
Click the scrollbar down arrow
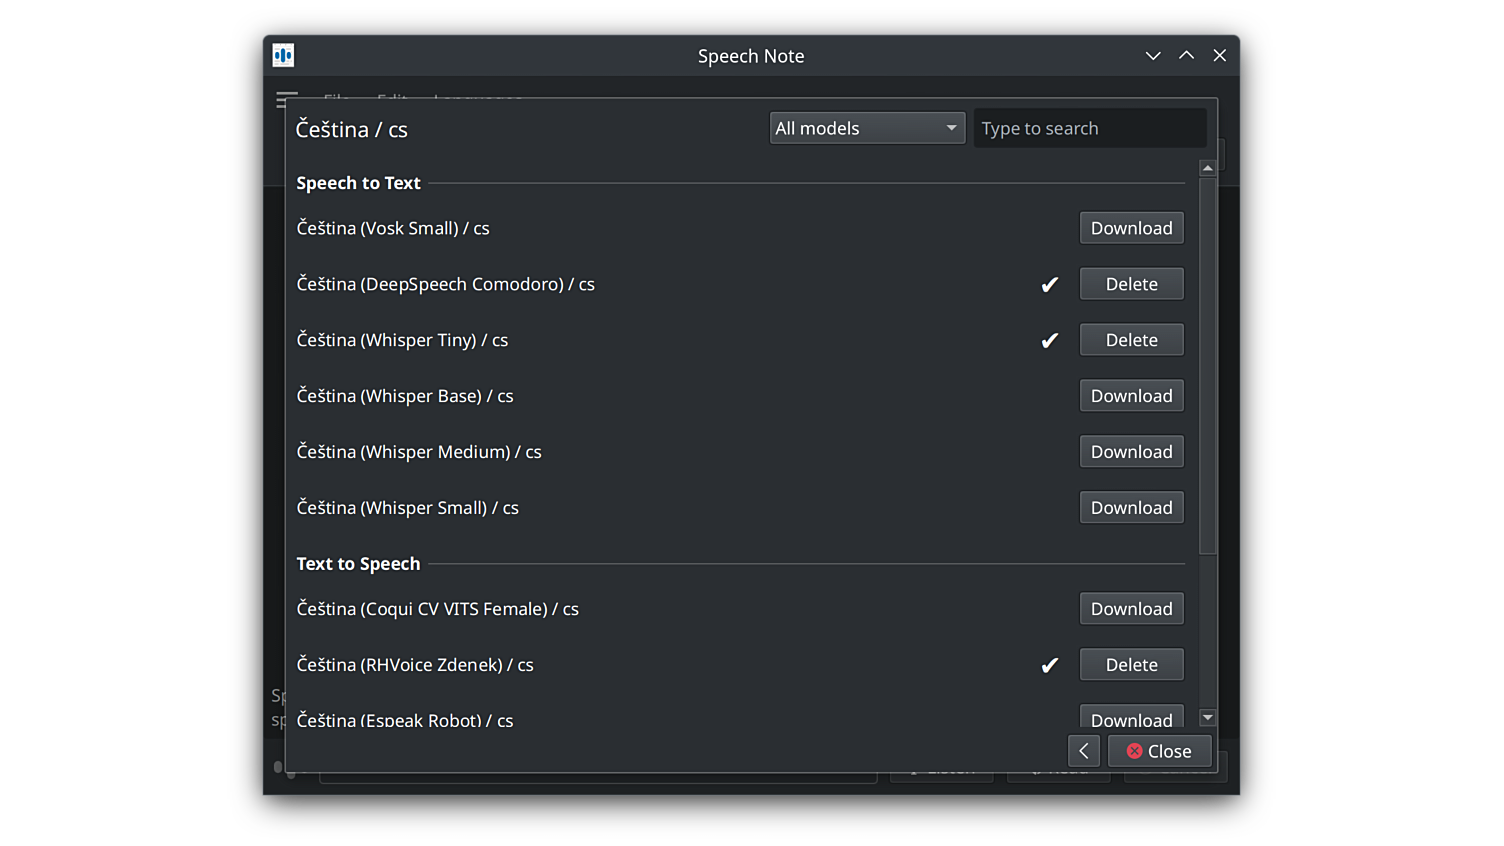[1207, 718]
